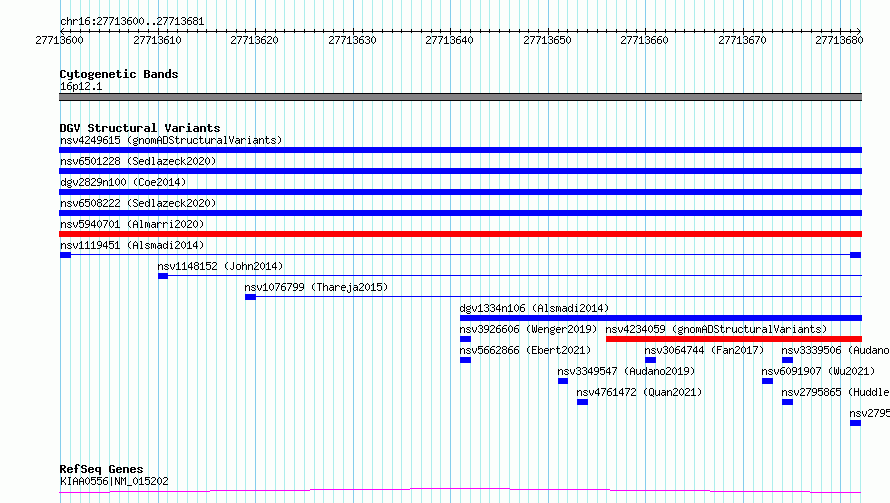Click the blue block under nsv1148152

[x=163, y=276]
